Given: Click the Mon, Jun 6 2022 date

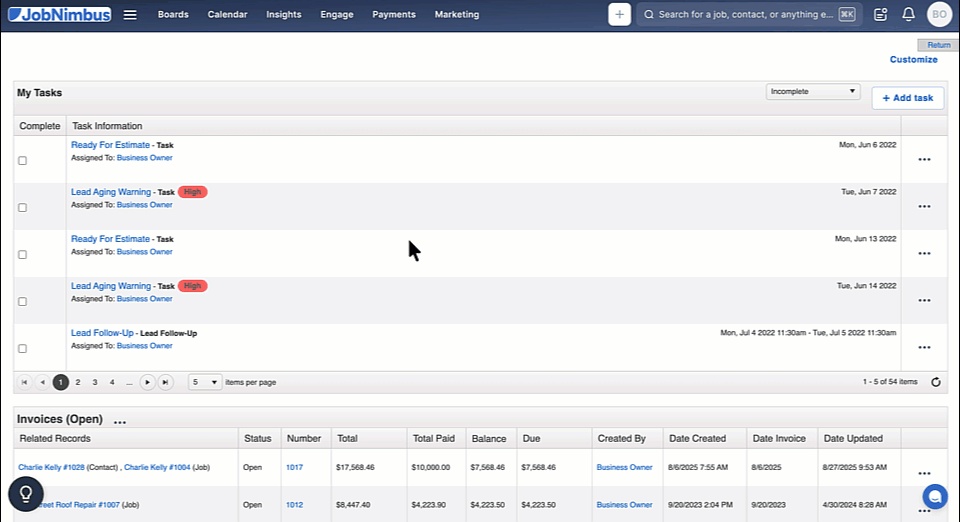Looking at the screenshot, I should tap(868, 145).
